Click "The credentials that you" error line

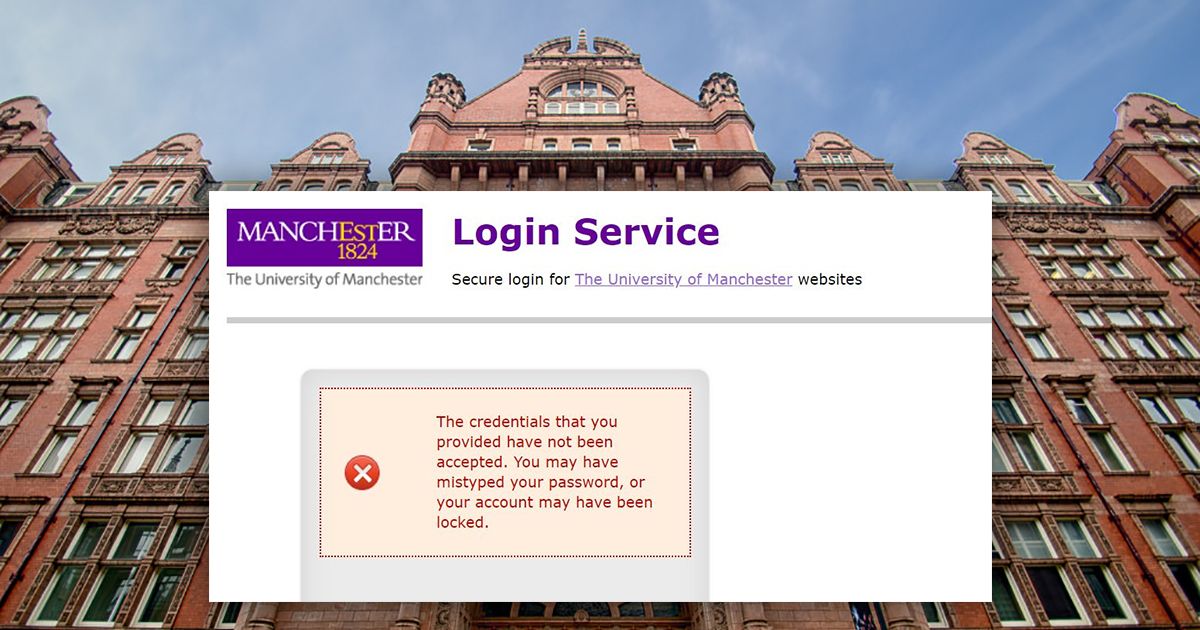(527, 422)
